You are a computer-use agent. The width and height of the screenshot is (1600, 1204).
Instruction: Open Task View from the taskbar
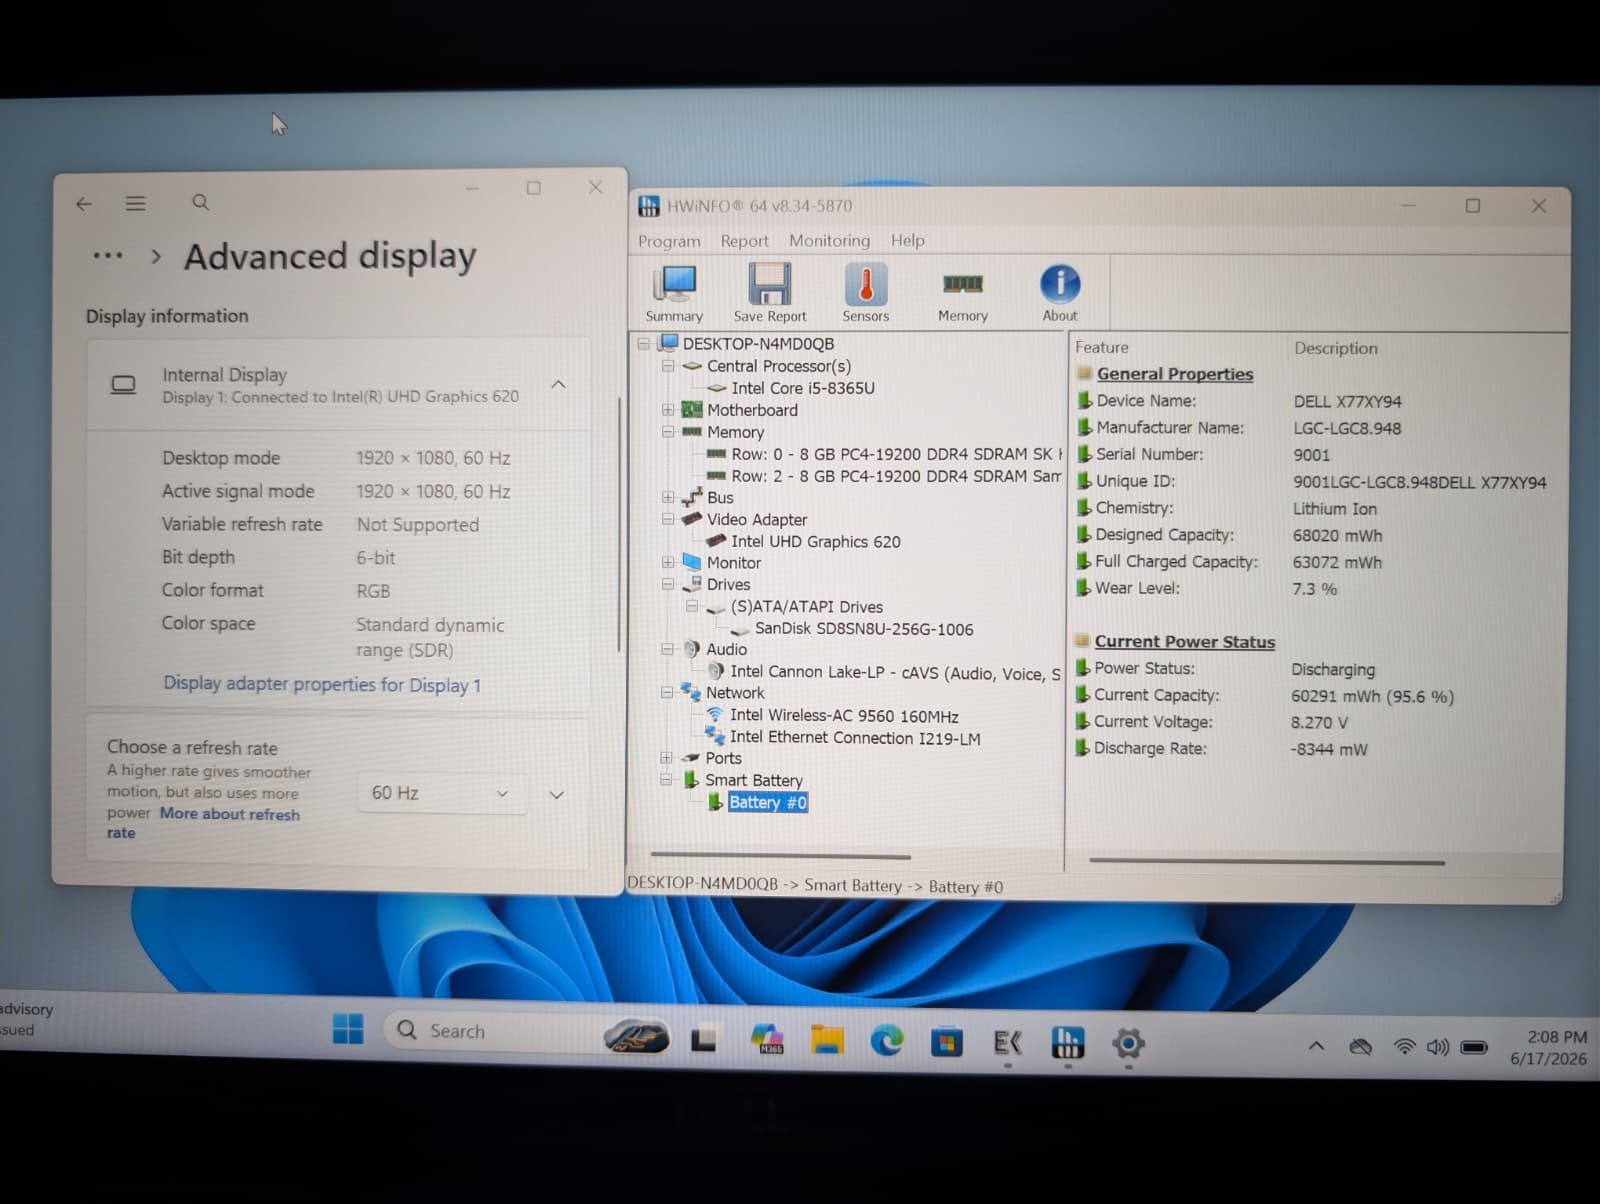point(704,1041)
